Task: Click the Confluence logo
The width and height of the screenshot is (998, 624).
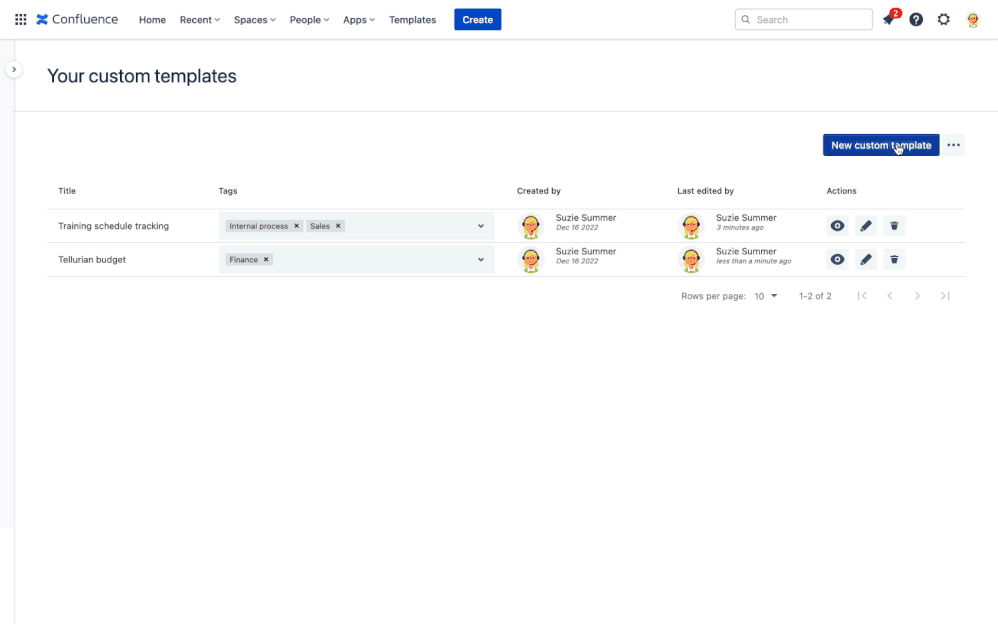Action: [76, 19]
